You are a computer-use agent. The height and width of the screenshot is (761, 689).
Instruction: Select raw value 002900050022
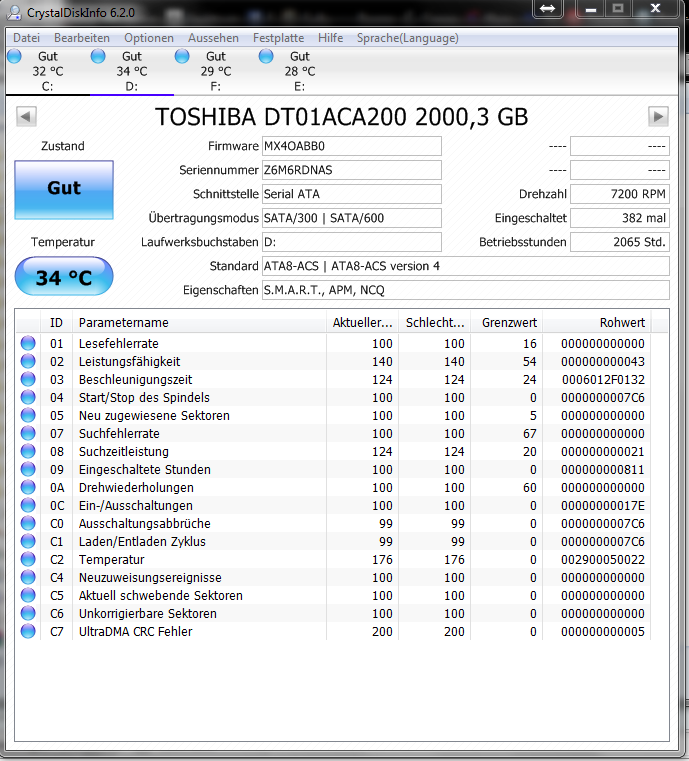click(603, 560)
